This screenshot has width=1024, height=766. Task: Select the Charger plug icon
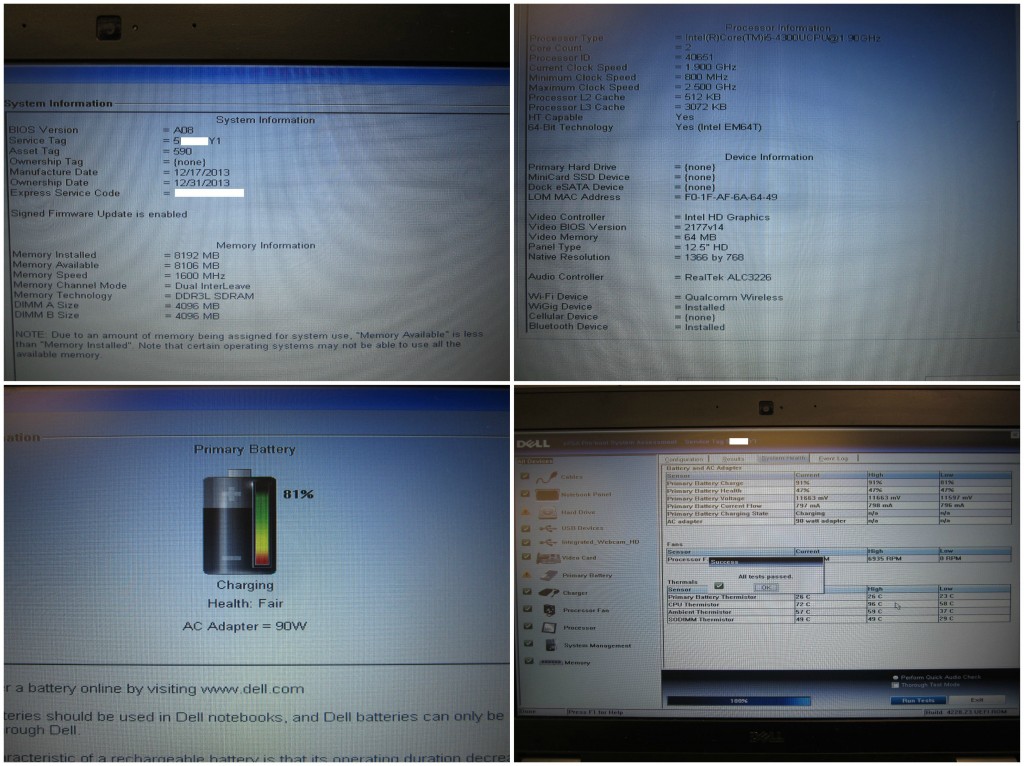pos(549,593)
